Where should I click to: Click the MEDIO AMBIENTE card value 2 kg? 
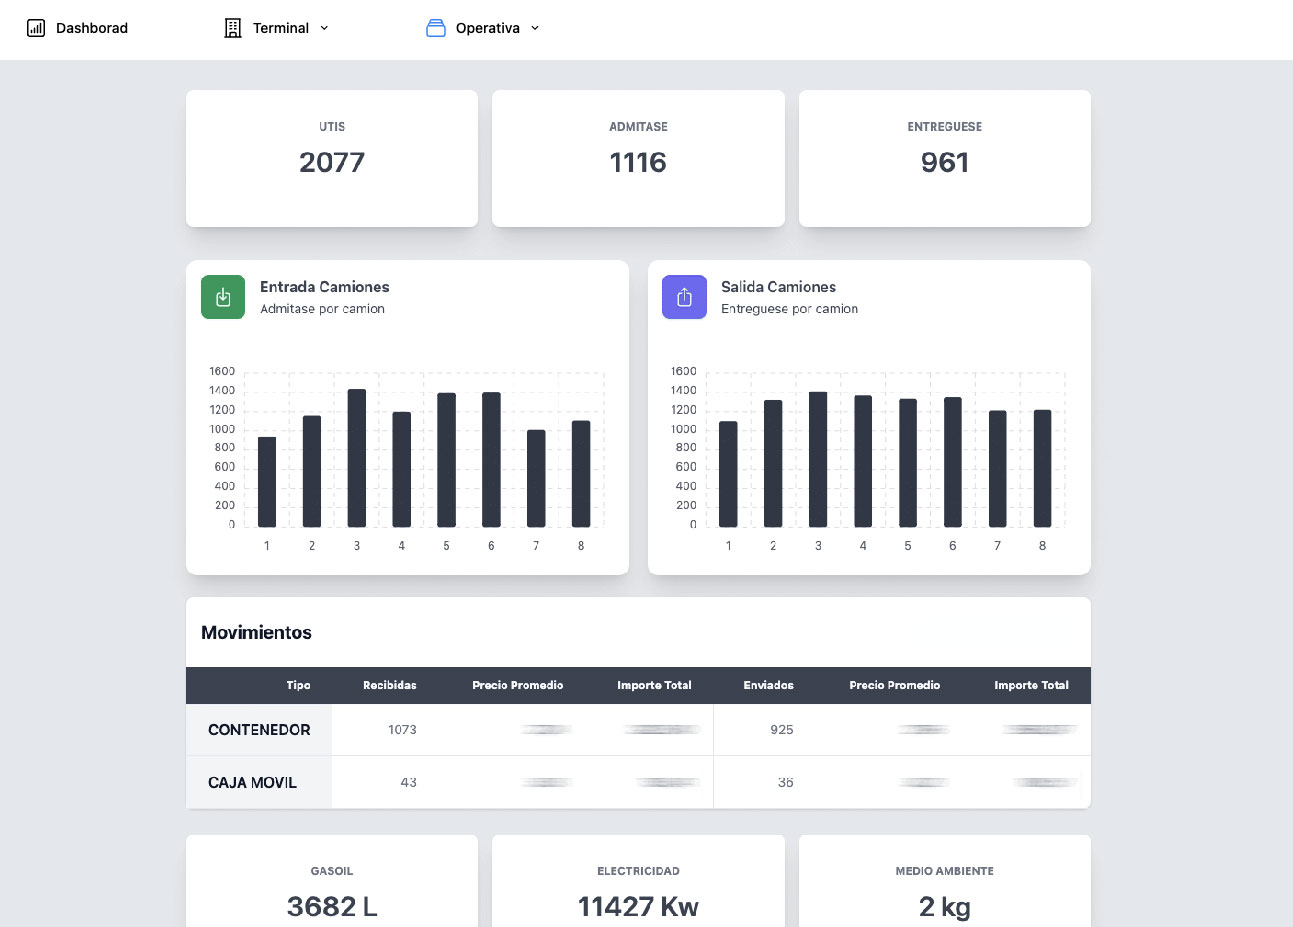(x=945, y=907)
